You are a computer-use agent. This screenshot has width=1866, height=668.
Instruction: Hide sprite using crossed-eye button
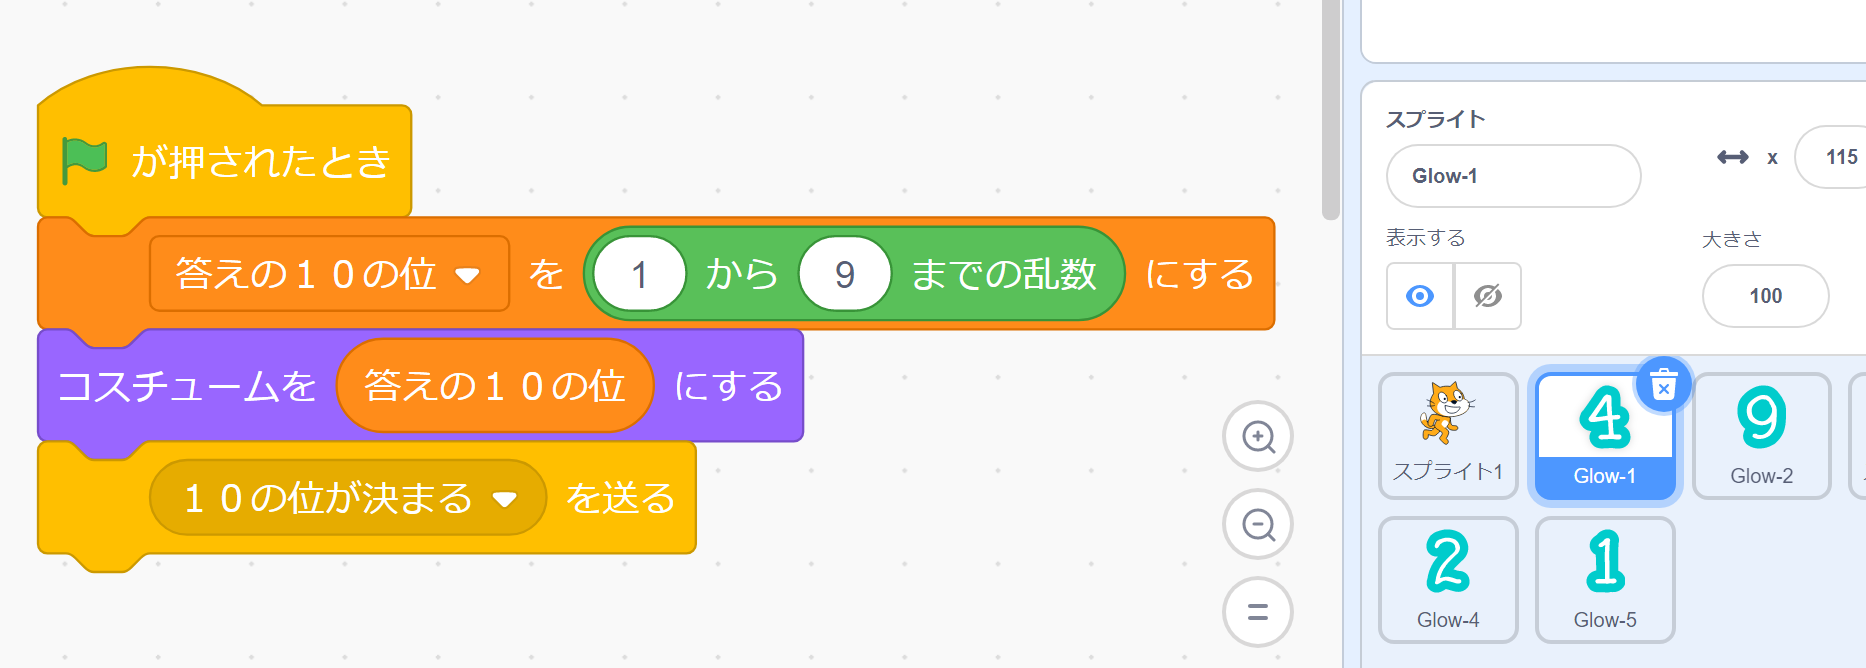[x=1487, y=296]
